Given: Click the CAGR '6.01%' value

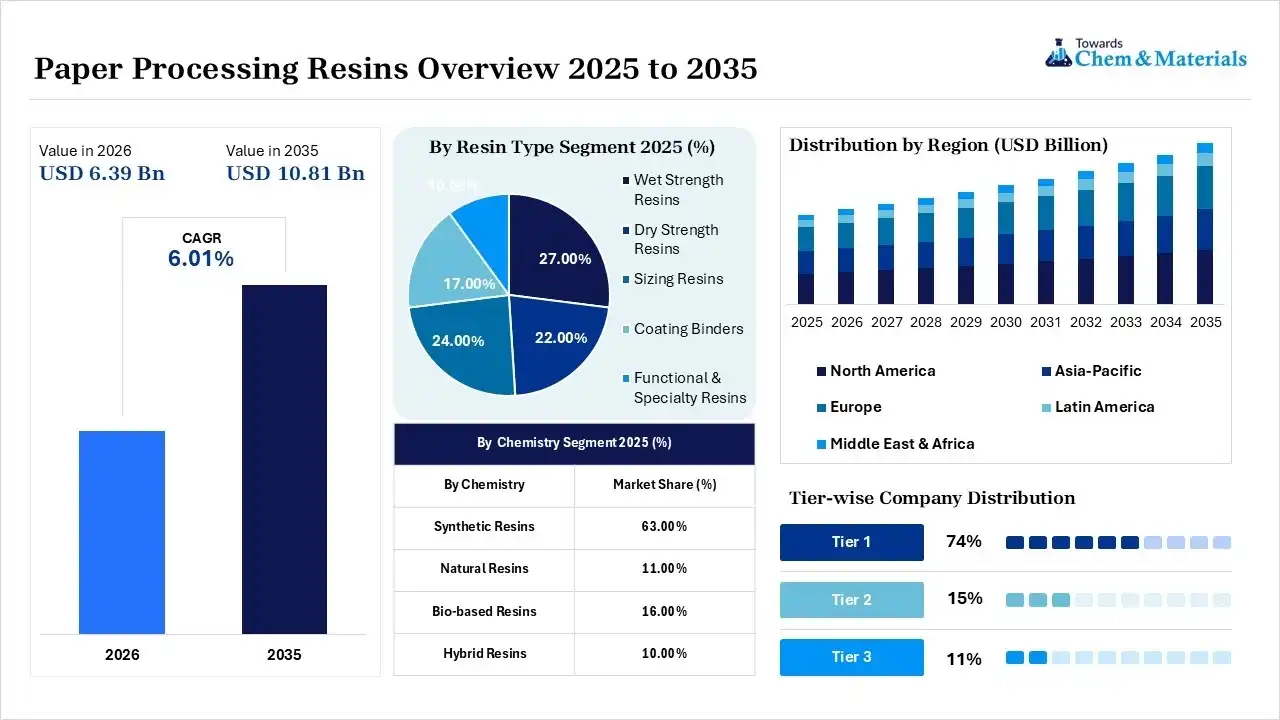Looking at the screenshot, I should pyautogui.click(x=201, y=259).
